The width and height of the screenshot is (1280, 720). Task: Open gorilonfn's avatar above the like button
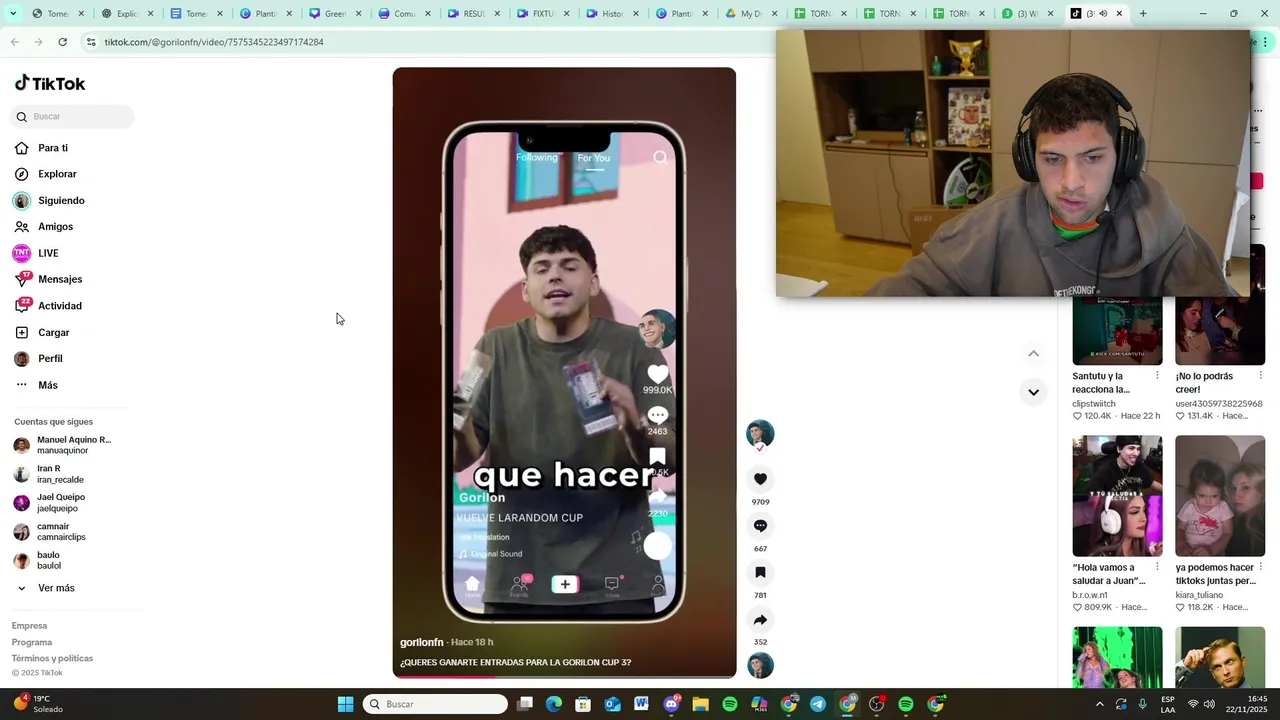pos(760,434)
